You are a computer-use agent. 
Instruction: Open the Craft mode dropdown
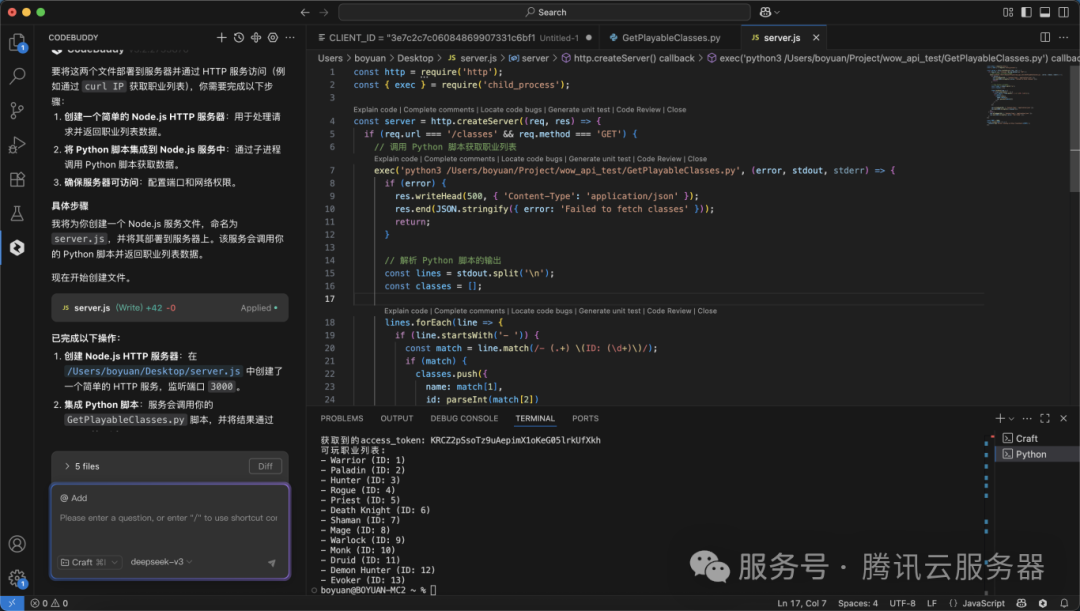[x=90, y=562]
